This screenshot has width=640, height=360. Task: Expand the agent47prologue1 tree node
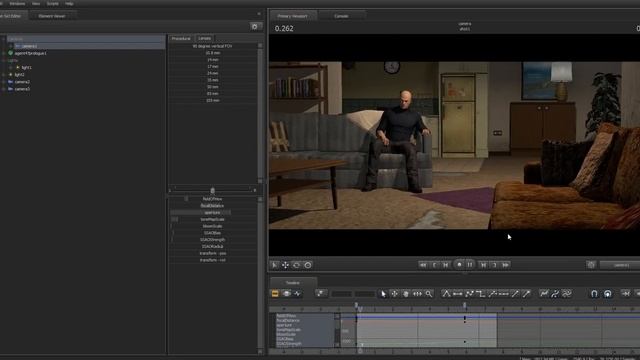pyautogui.click(x=4, y=53)
